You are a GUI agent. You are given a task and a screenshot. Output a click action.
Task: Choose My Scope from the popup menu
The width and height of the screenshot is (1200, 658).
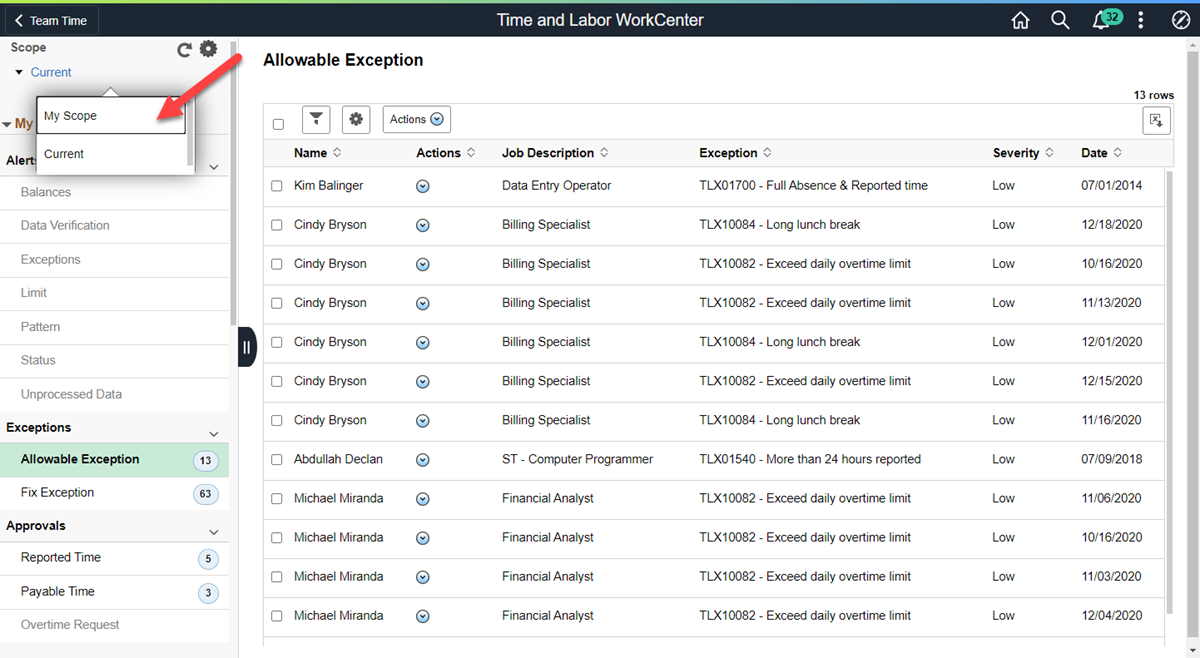point(111,116)
